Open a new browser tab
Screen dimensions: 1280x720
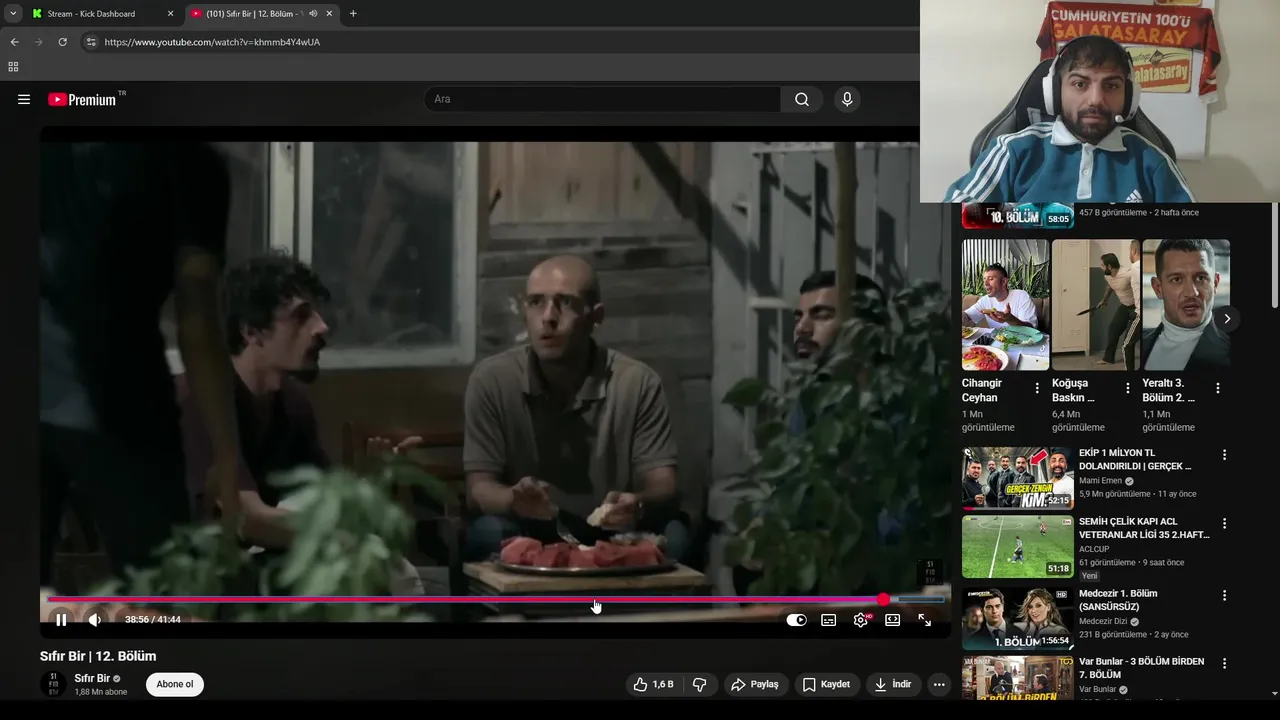tap(353, 14)
